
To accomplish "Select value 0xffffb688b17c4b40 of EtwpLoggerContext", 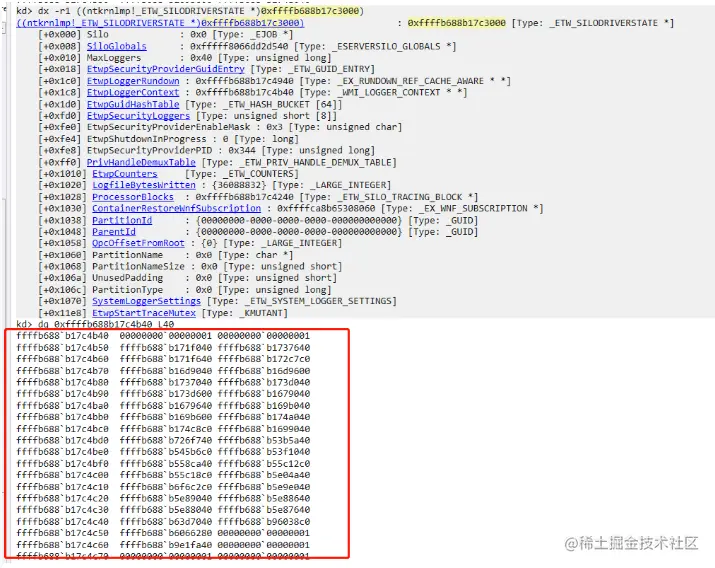I will tap(244, 92).
